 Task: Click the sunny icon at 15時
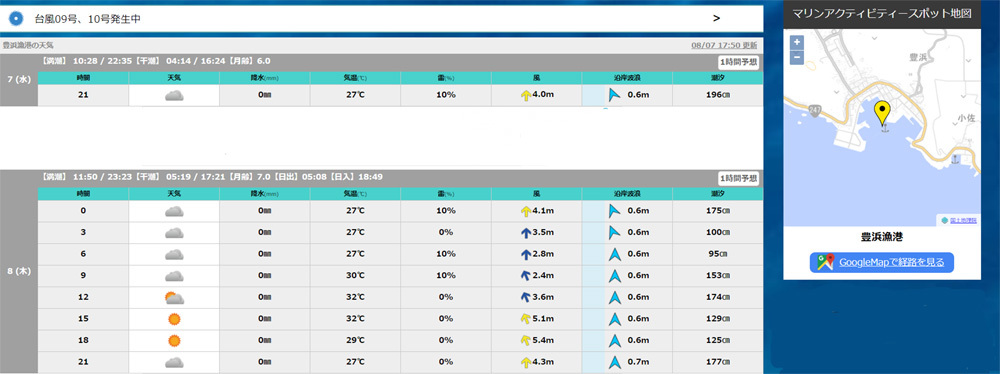[173, 319]
